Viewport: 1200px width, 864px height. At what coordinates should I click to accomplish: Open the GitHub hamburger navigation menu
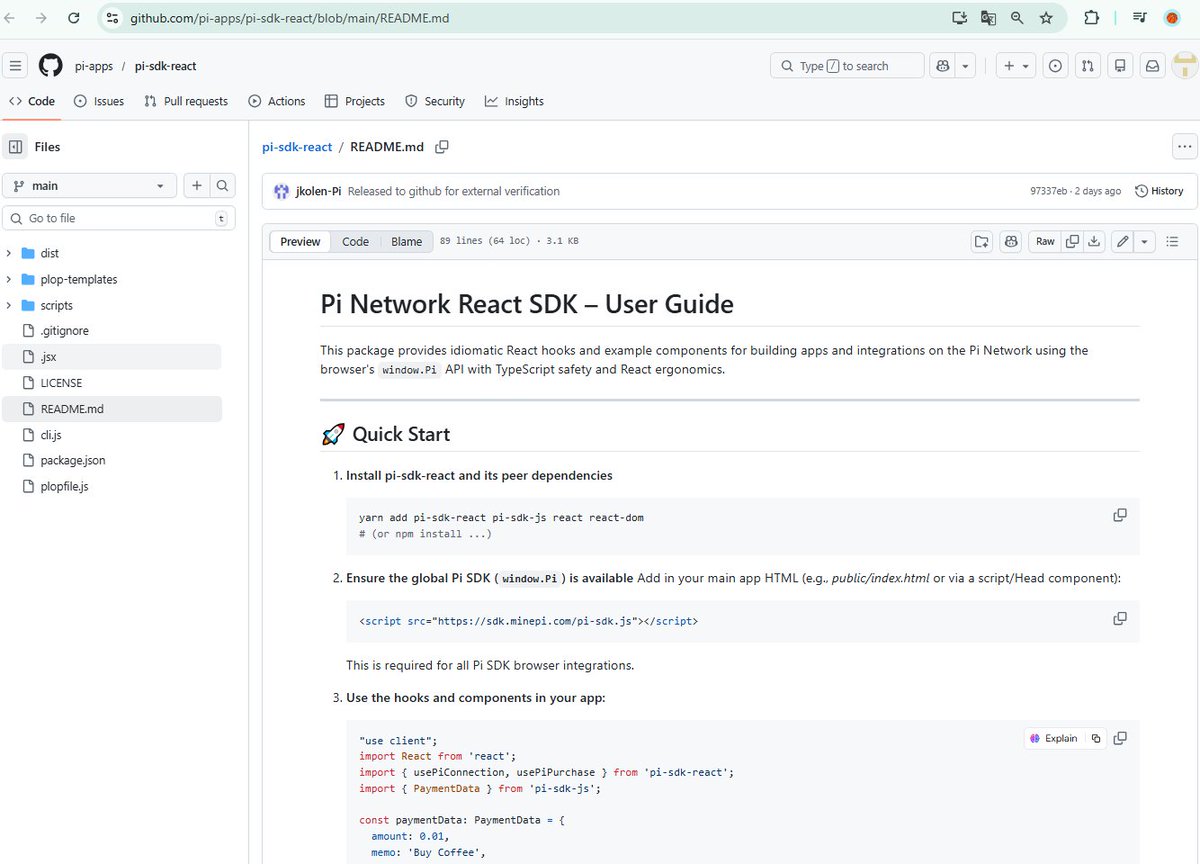pos(15,66)
